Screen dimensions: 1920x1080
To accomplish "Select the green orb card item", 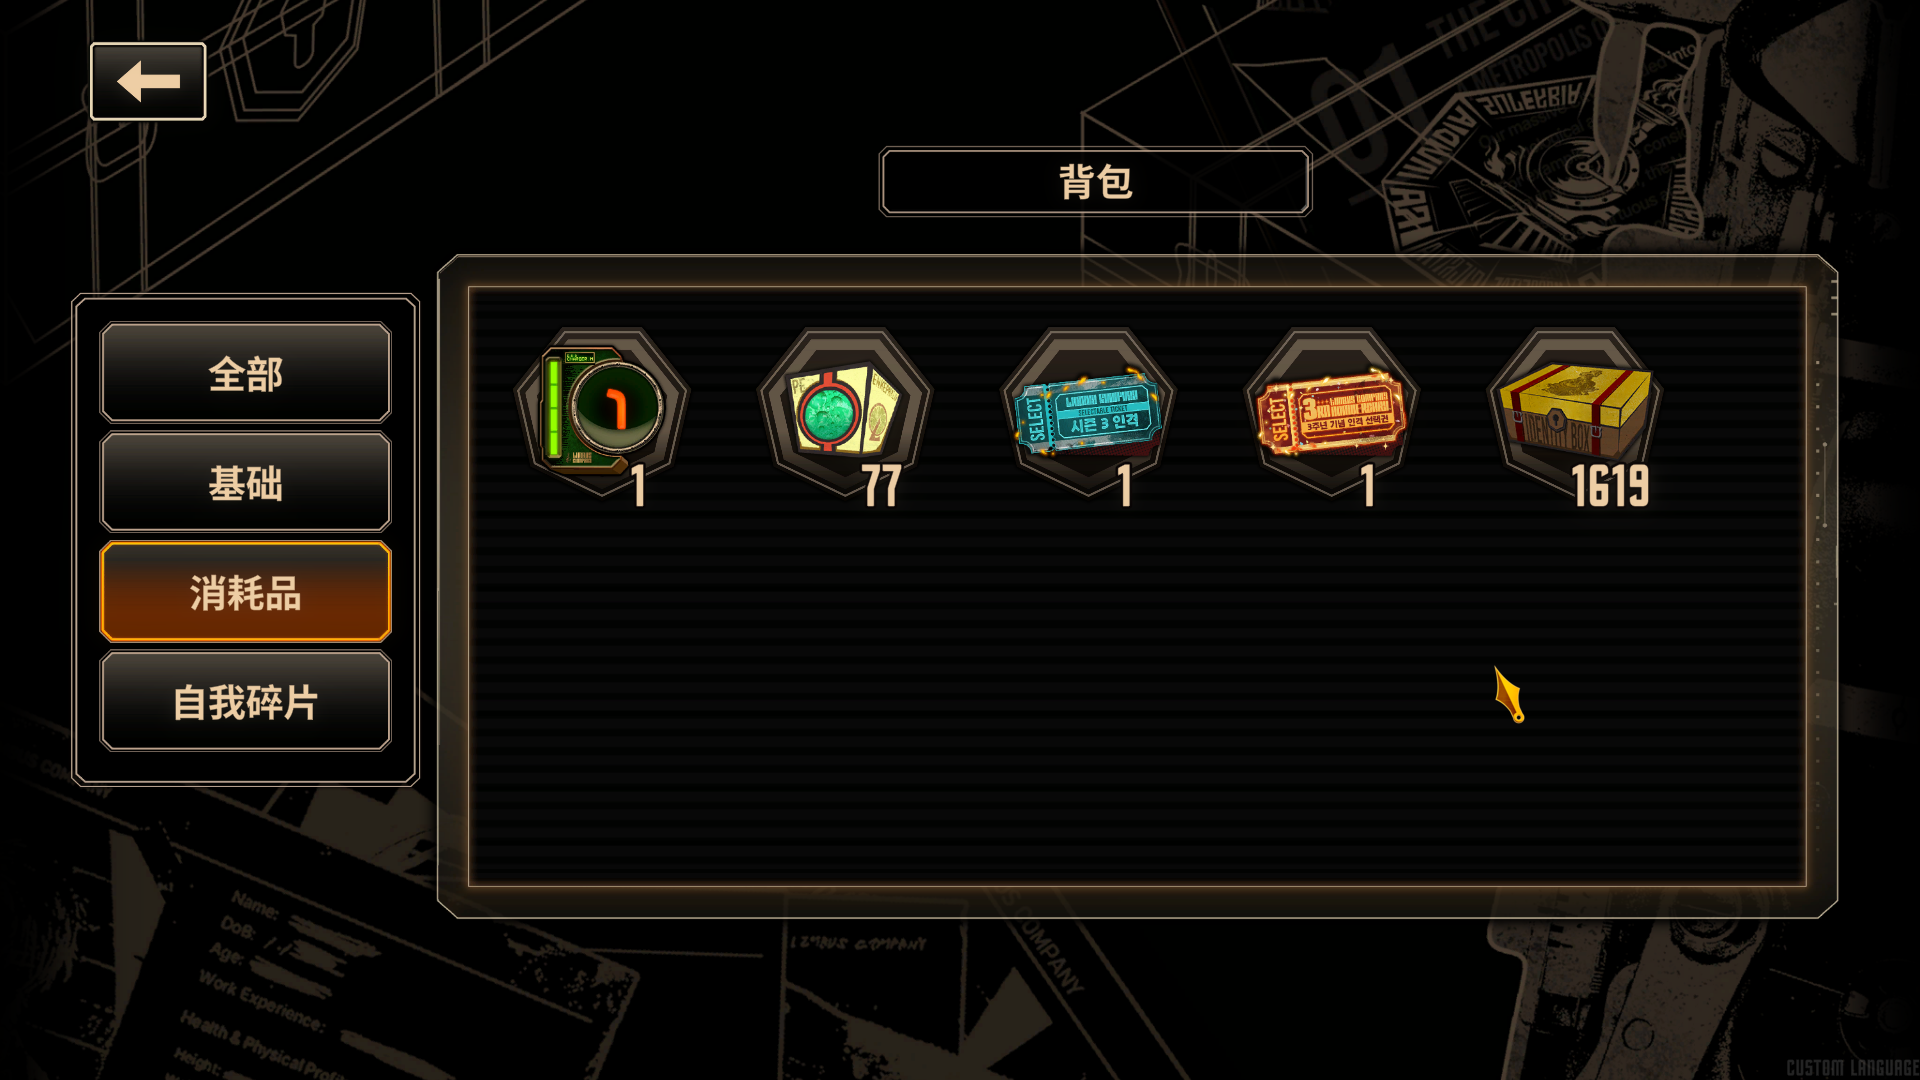I will 845,412.
